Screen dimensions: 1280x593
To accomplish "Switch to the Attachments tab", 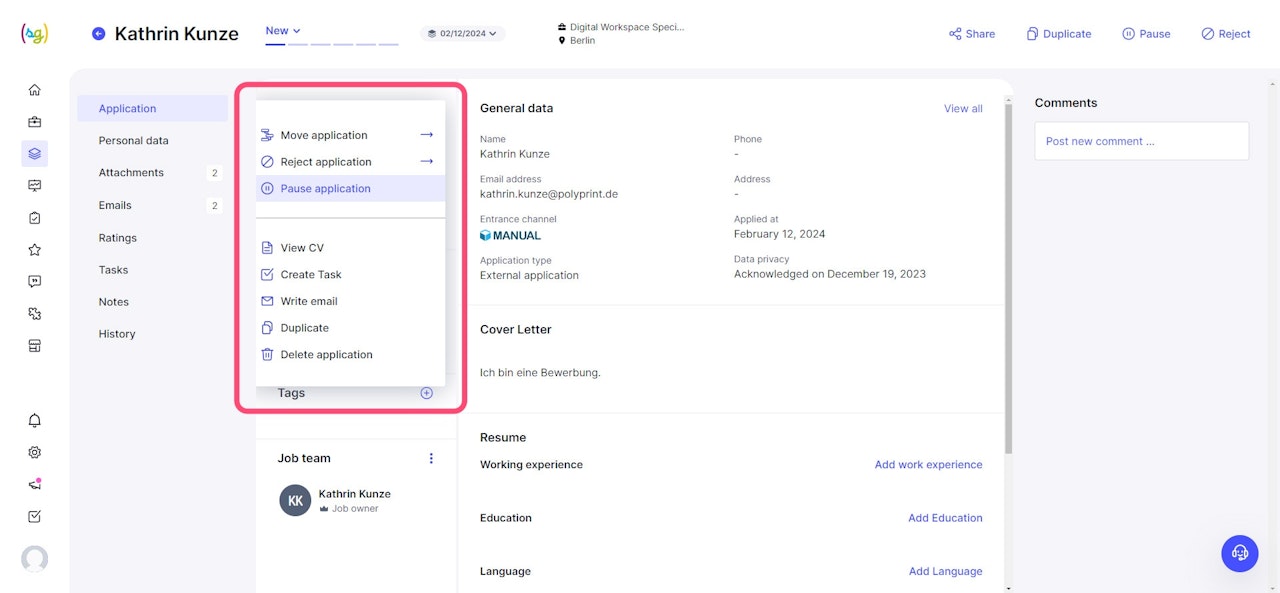I will [x=131, y=173].
